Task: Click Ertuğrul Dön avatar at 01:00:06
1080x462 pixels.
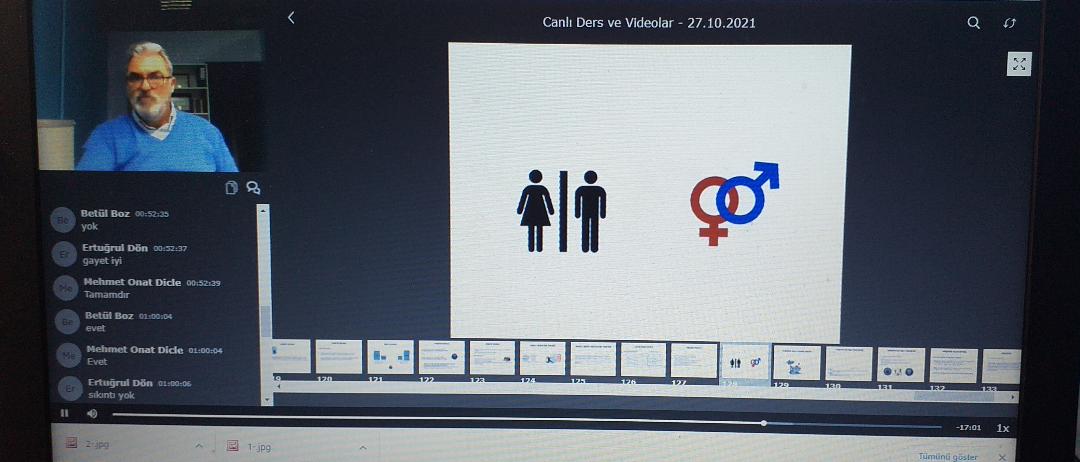Action: pos(70,389)
